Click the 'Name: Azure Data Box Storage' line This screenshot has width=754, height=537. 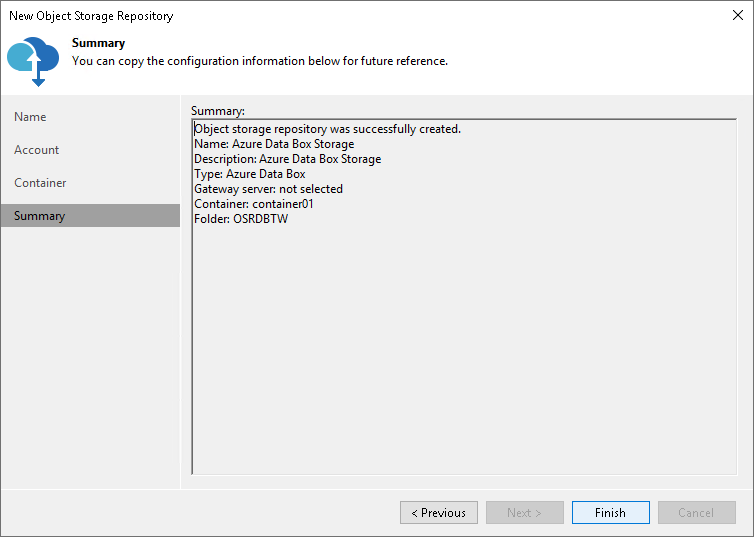click(274, 144)
